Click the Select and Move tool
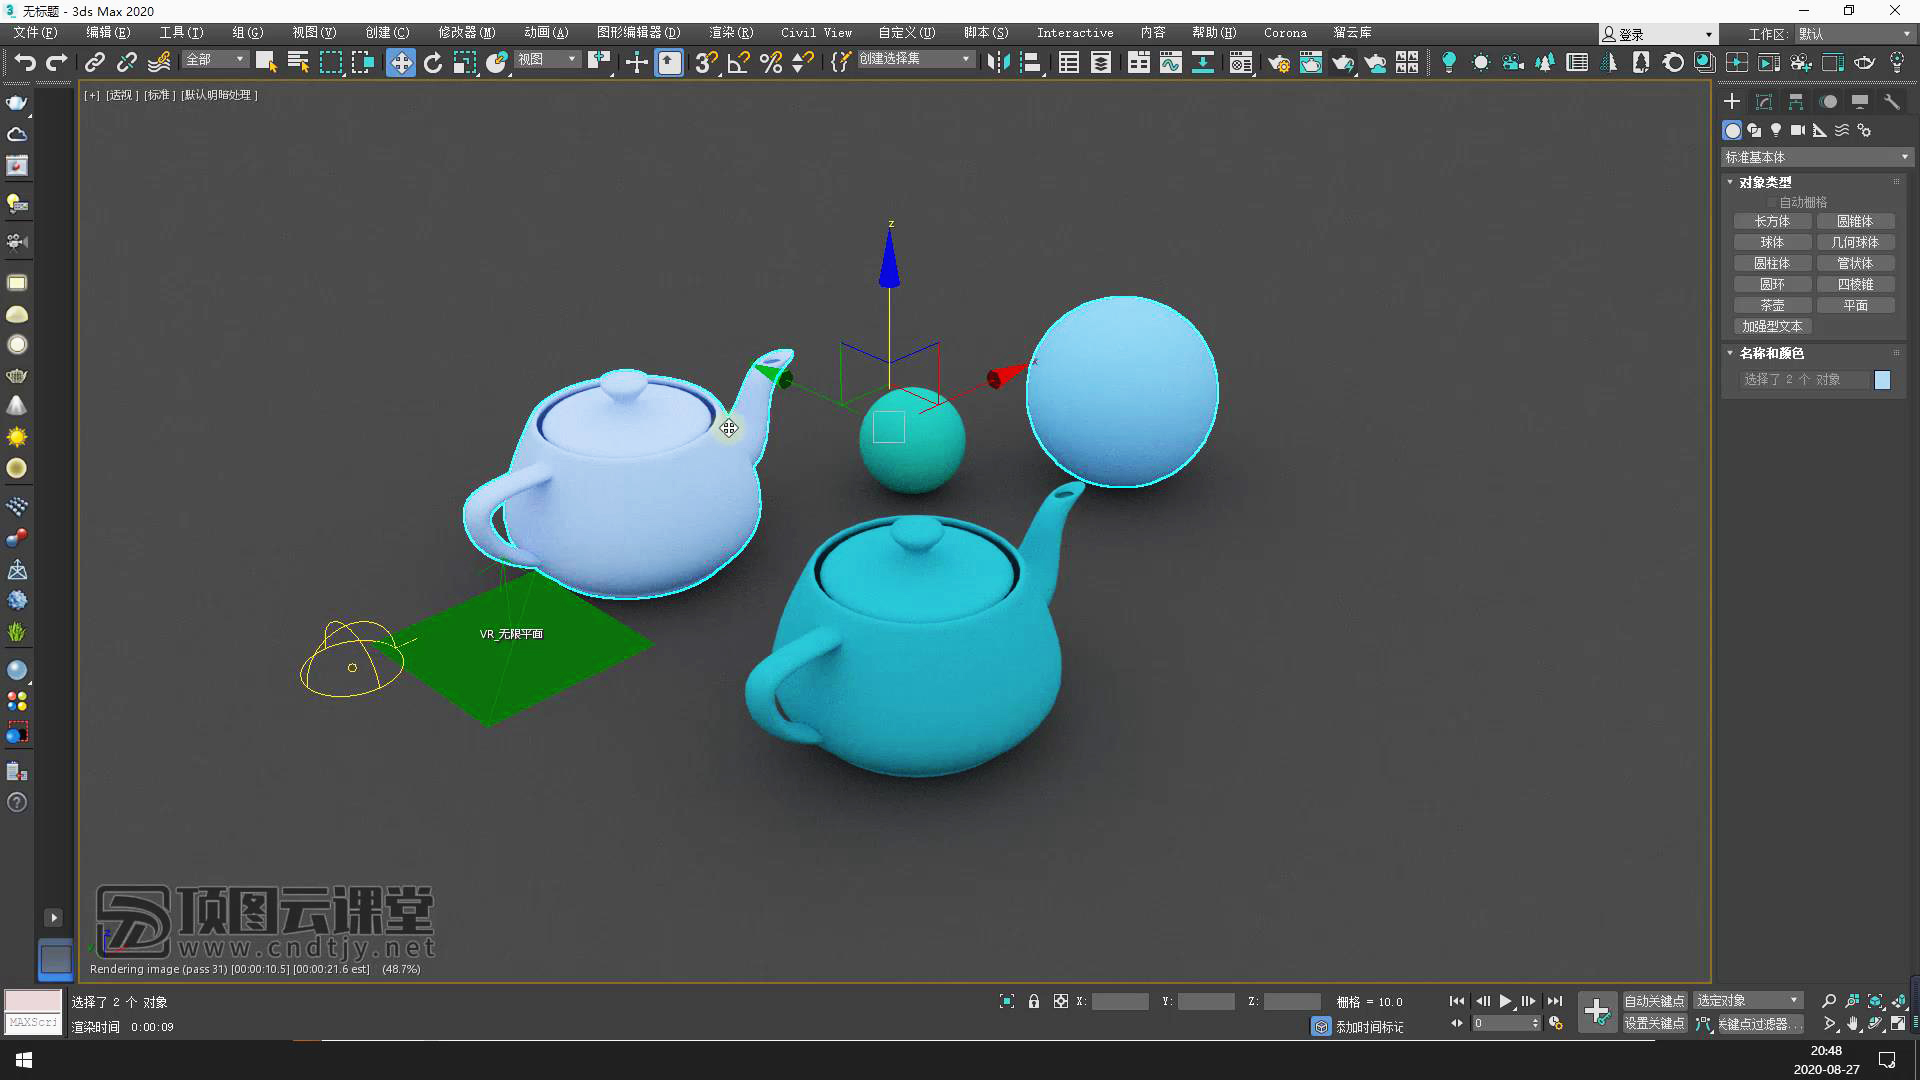 pos(400,63)
